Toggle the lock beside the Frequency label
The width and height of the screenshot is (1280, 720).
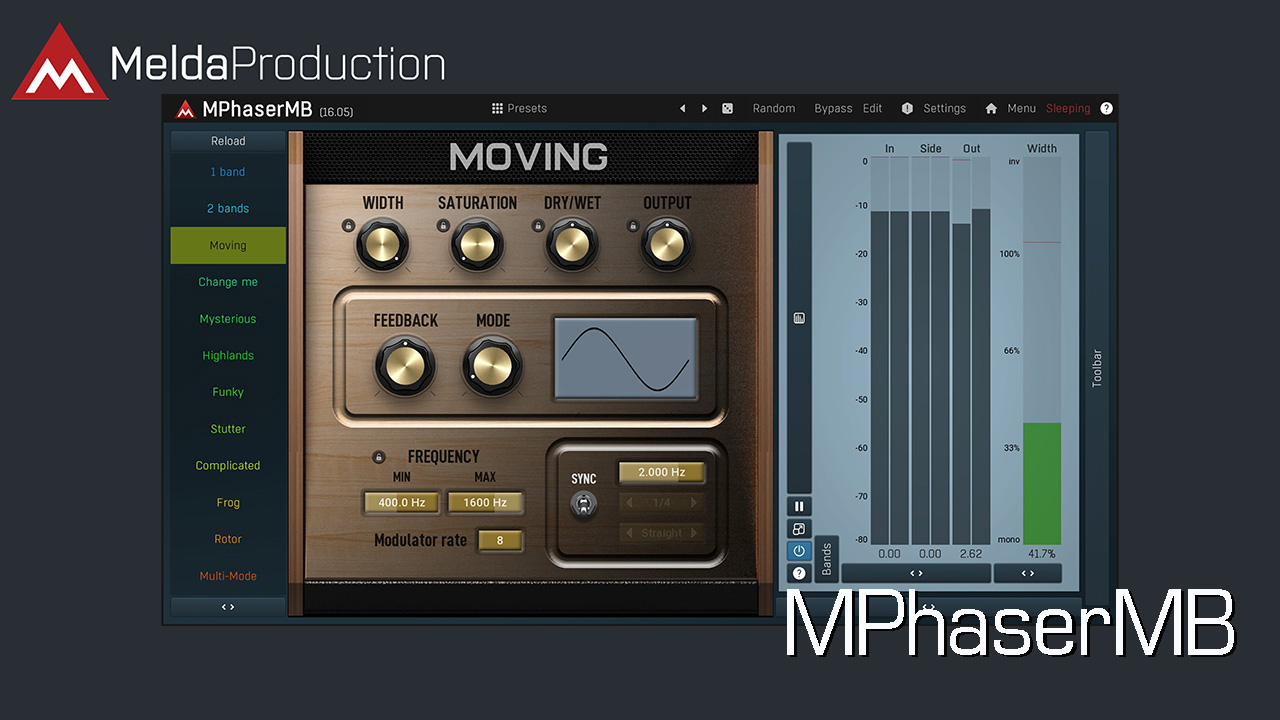(379, 457)
